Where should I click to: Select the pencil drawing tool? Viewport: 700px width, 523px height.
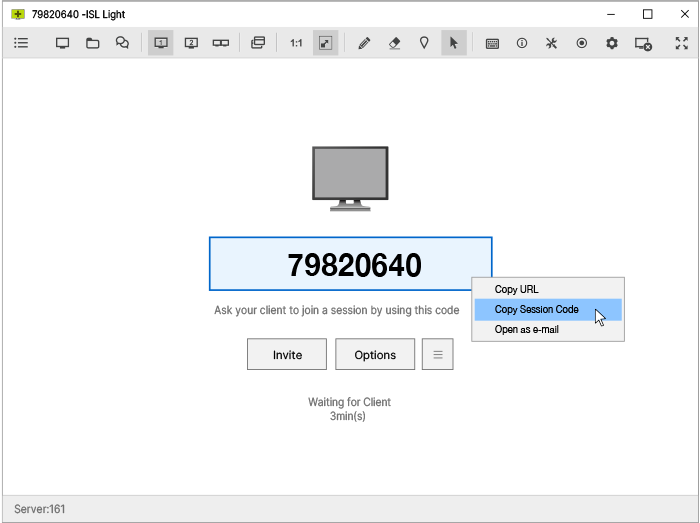coord(364,44)
